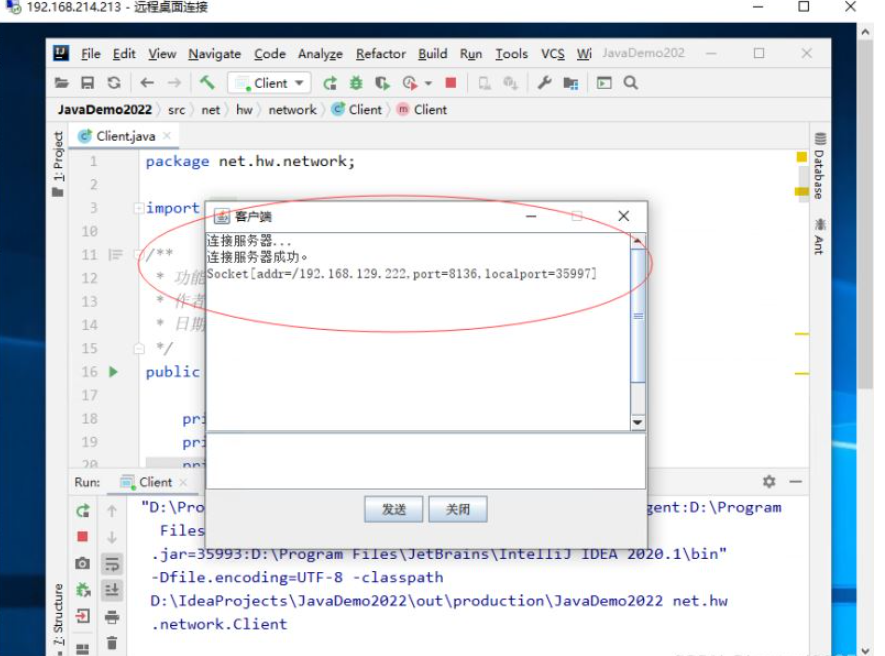Viewport: 885px width, 656px height.
Task: Click the profiler run icon in toolbar
Action: pyautogui.click(x=410, y=84)
